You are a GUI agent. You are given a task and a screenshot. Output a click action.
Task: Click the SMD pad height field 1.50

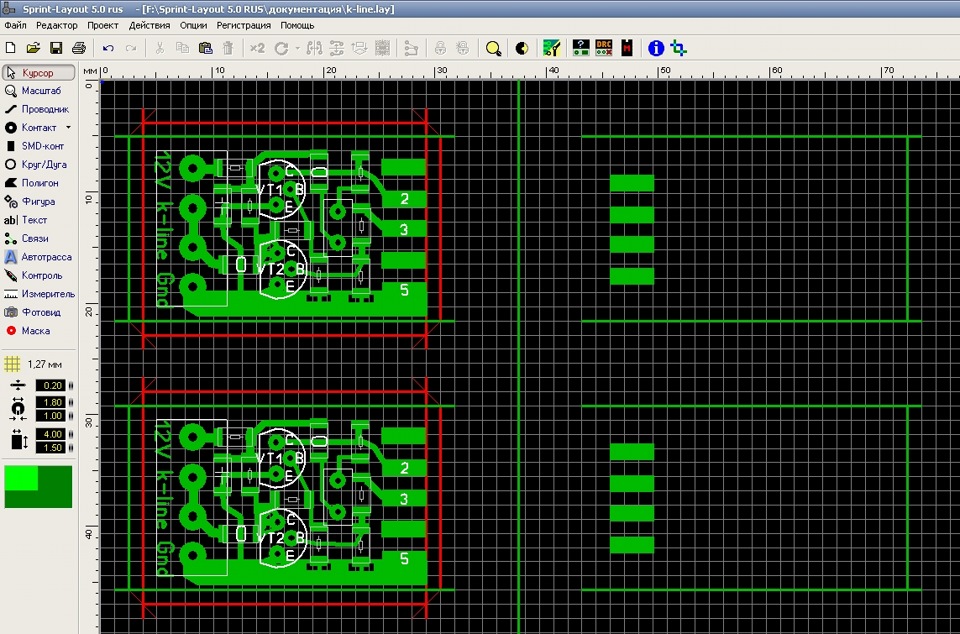50,448
